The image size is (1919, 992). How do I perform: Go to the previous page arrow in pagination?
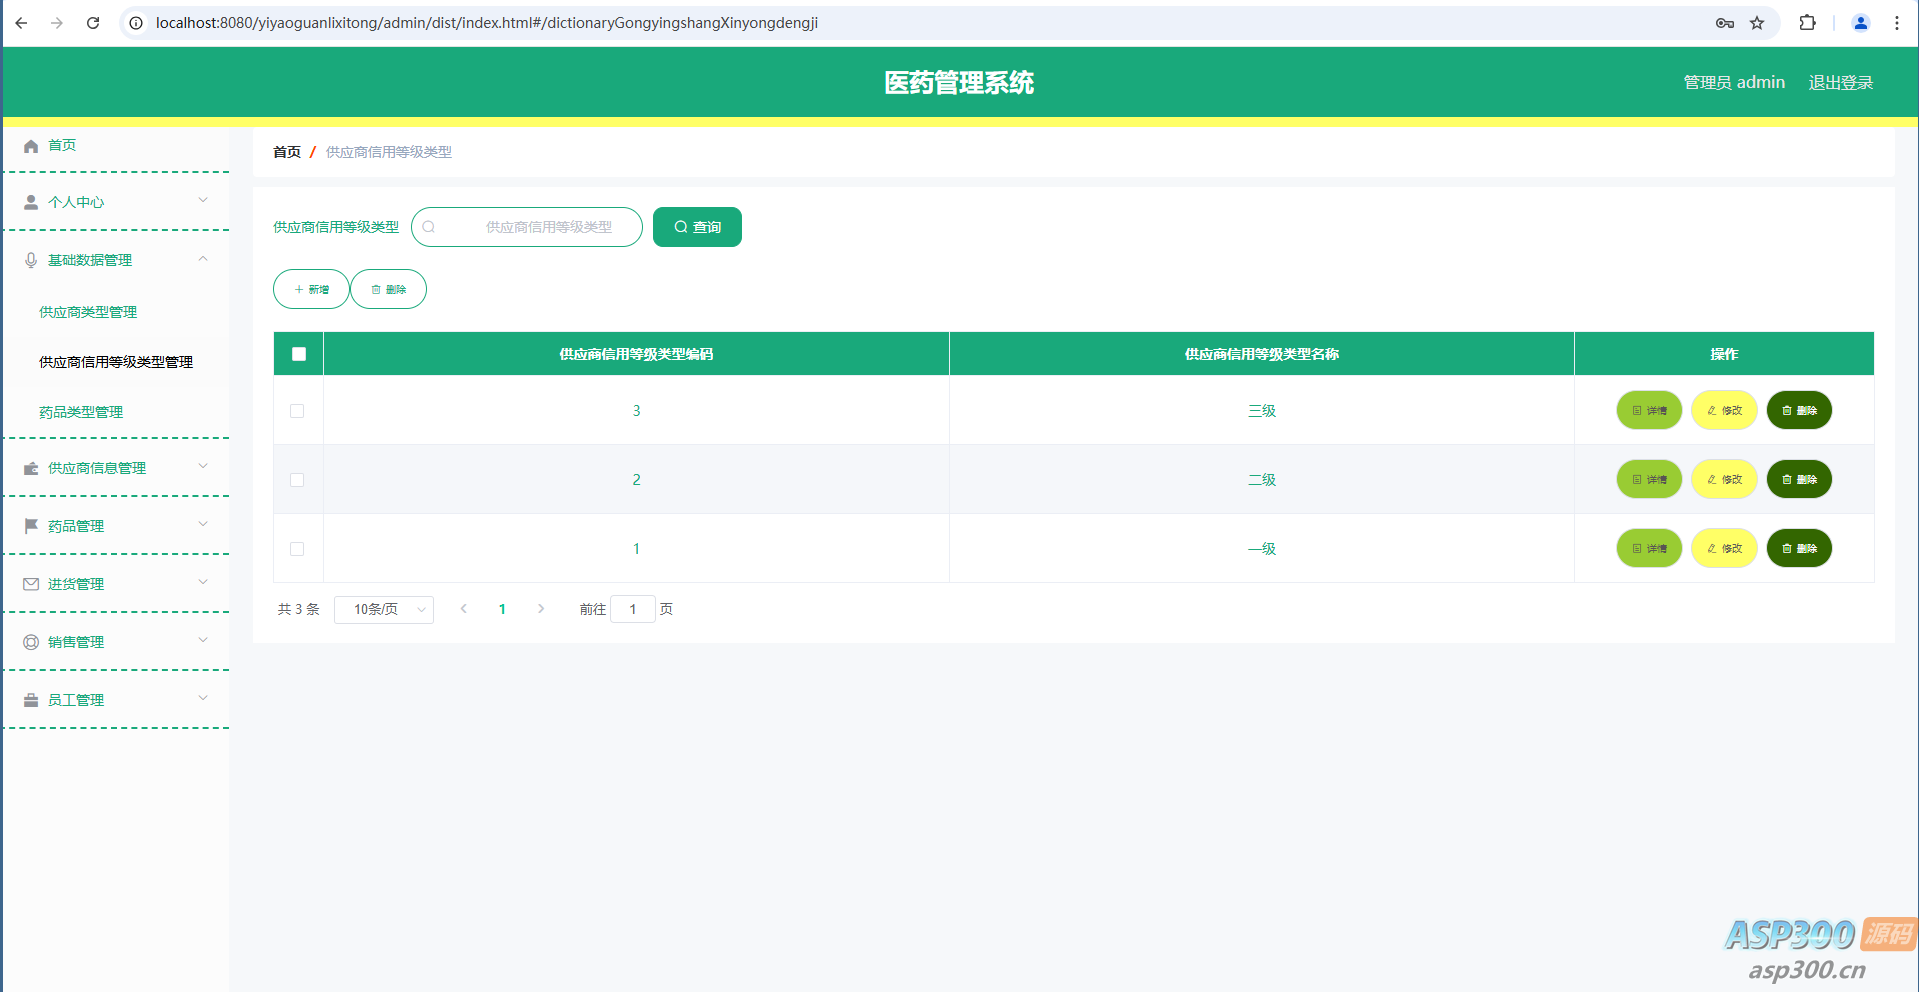(464, 609)
